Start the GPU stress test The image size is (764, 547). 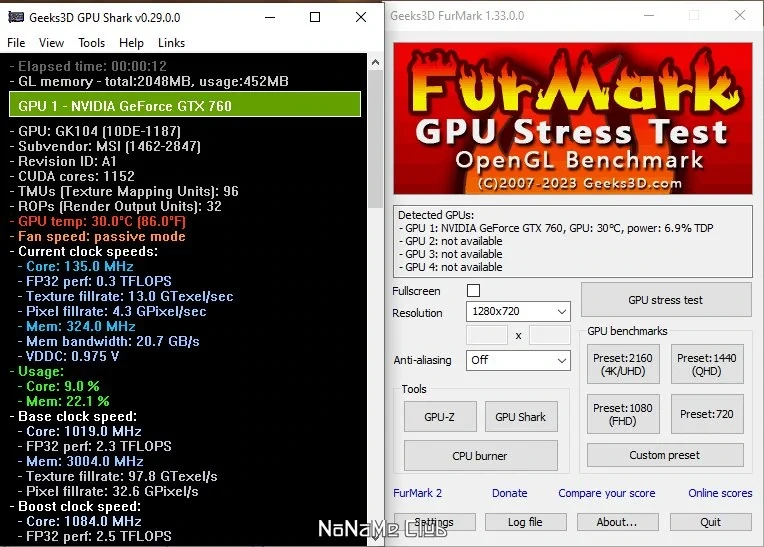point(666,300)
